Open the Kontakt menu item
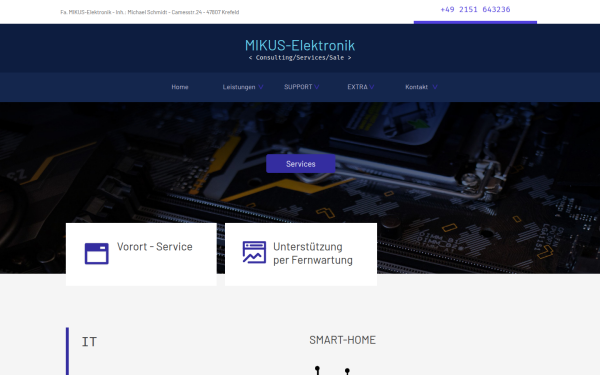Viewport: 600px width, 375px height. point(416,87)
